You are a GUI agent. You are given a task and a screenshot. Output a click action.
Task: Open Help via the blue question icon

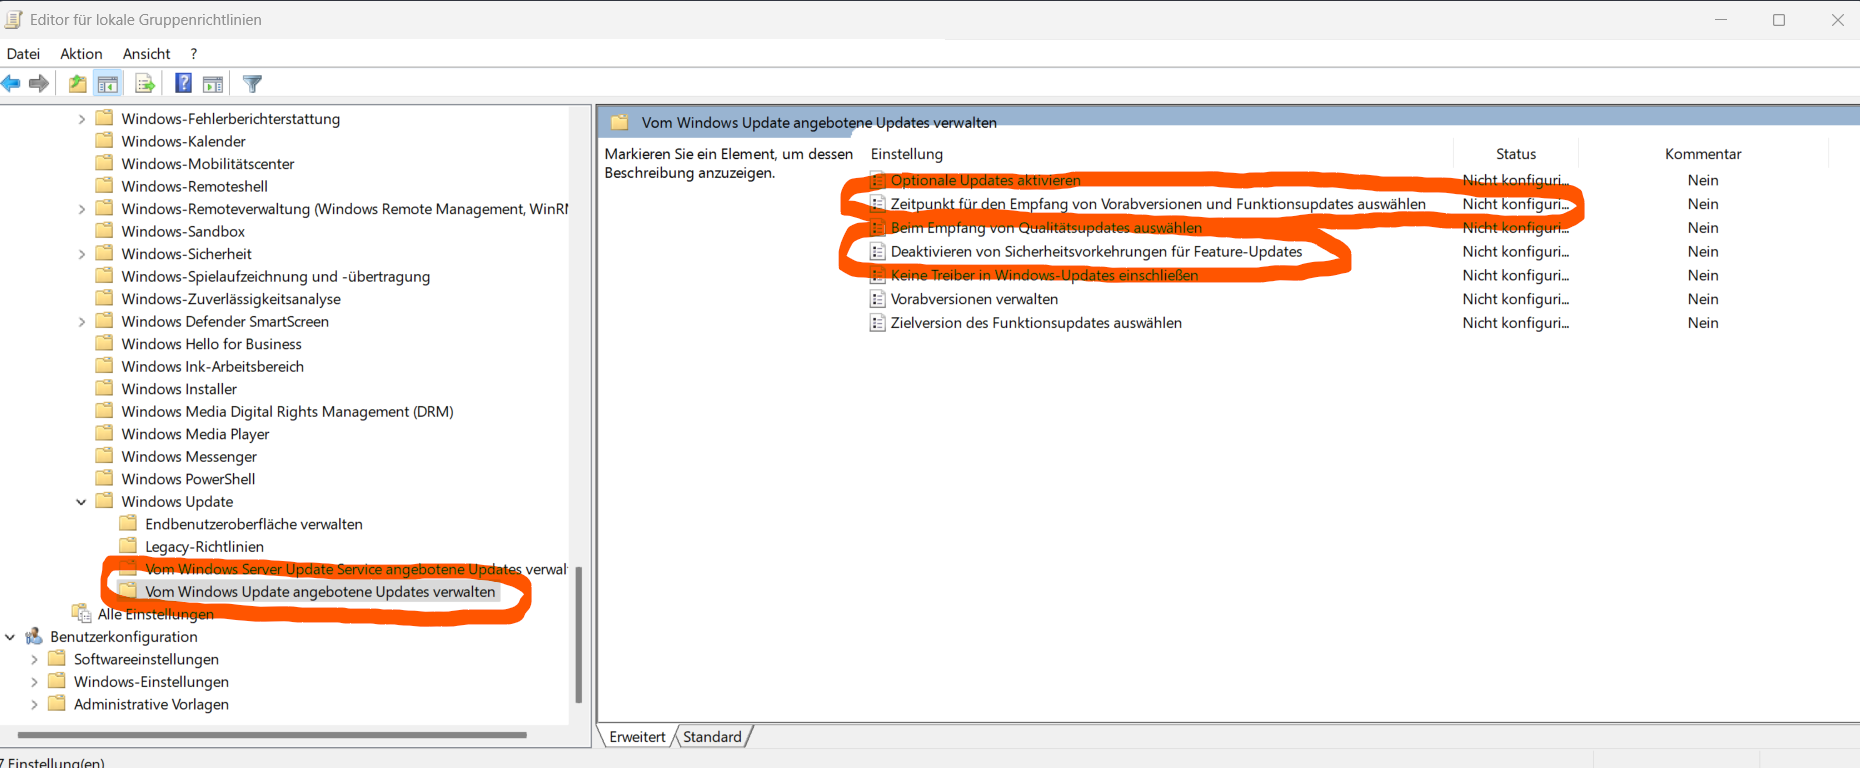coord(183,84)
